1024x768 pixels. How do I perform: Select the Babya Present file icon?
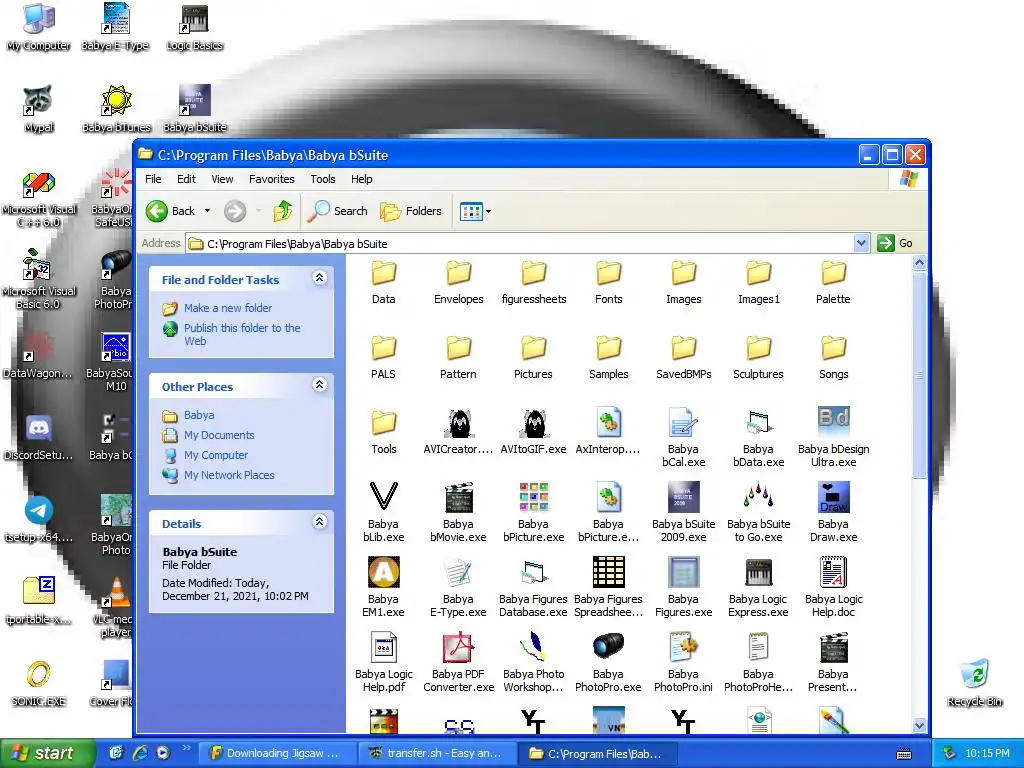pos(833,648)
